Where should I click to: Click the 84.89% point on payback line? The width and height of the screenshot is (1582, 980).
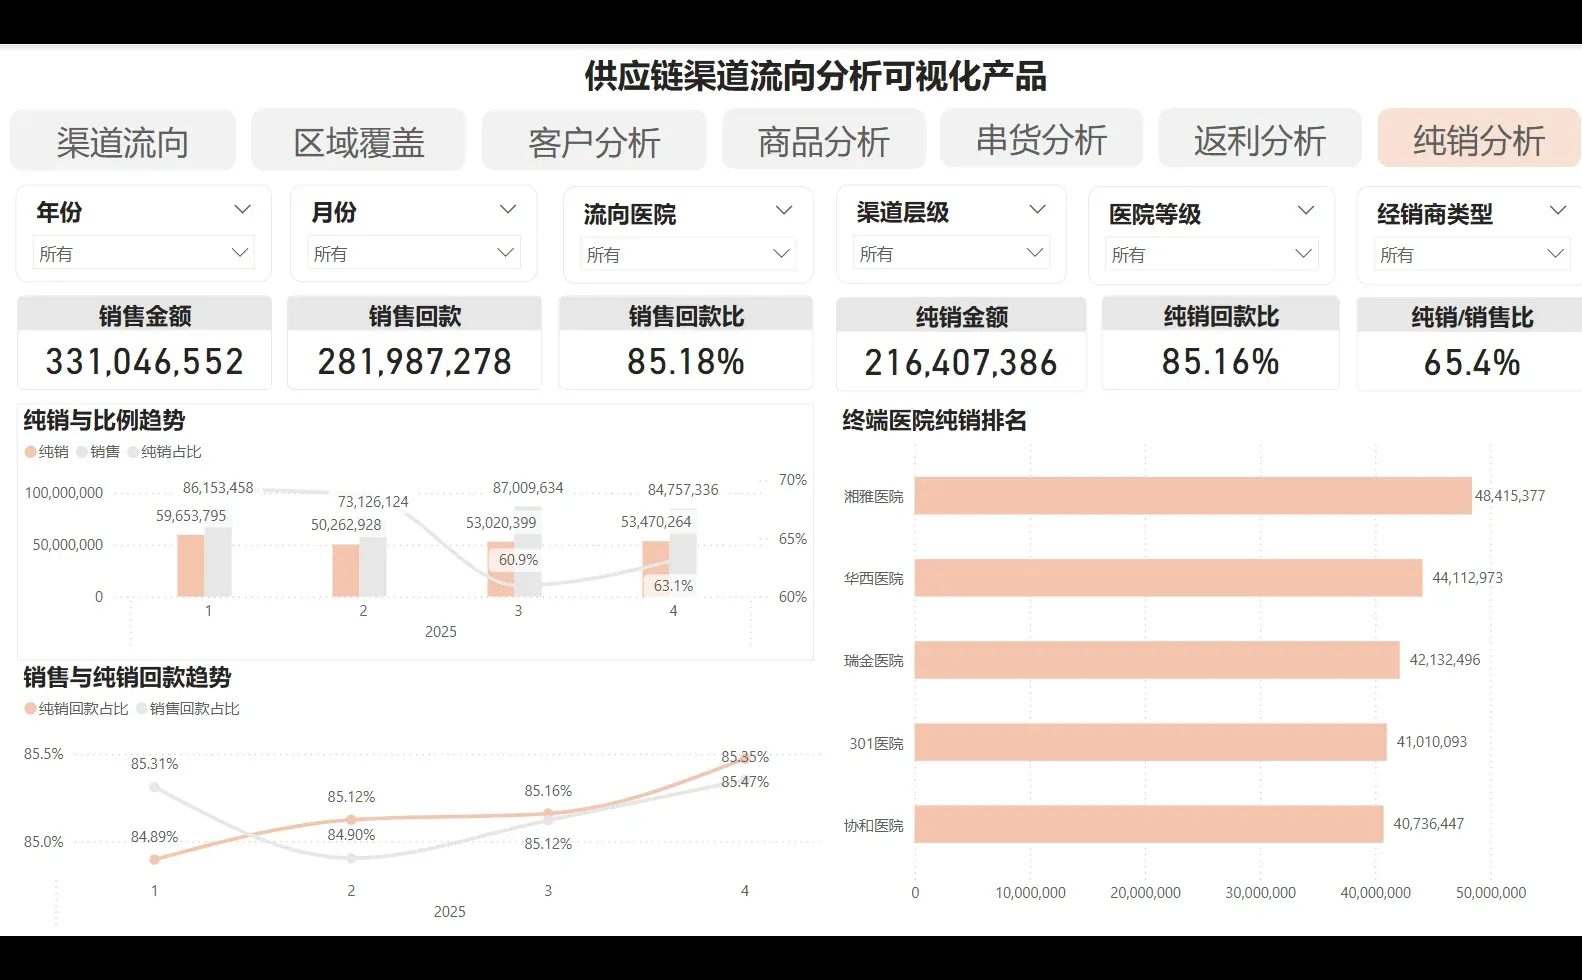154,859
